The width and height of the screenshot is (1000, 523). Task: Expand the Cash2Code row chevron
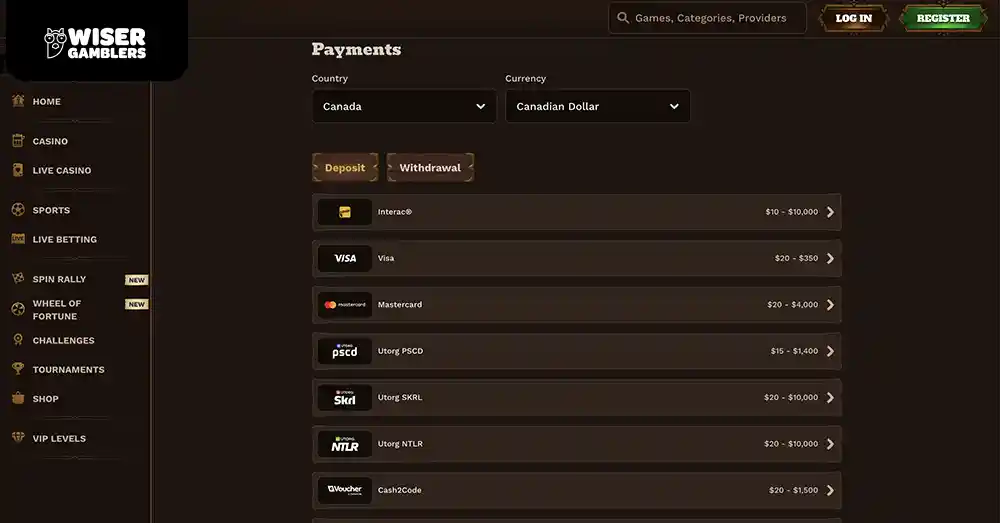click(x=830, y=490)
